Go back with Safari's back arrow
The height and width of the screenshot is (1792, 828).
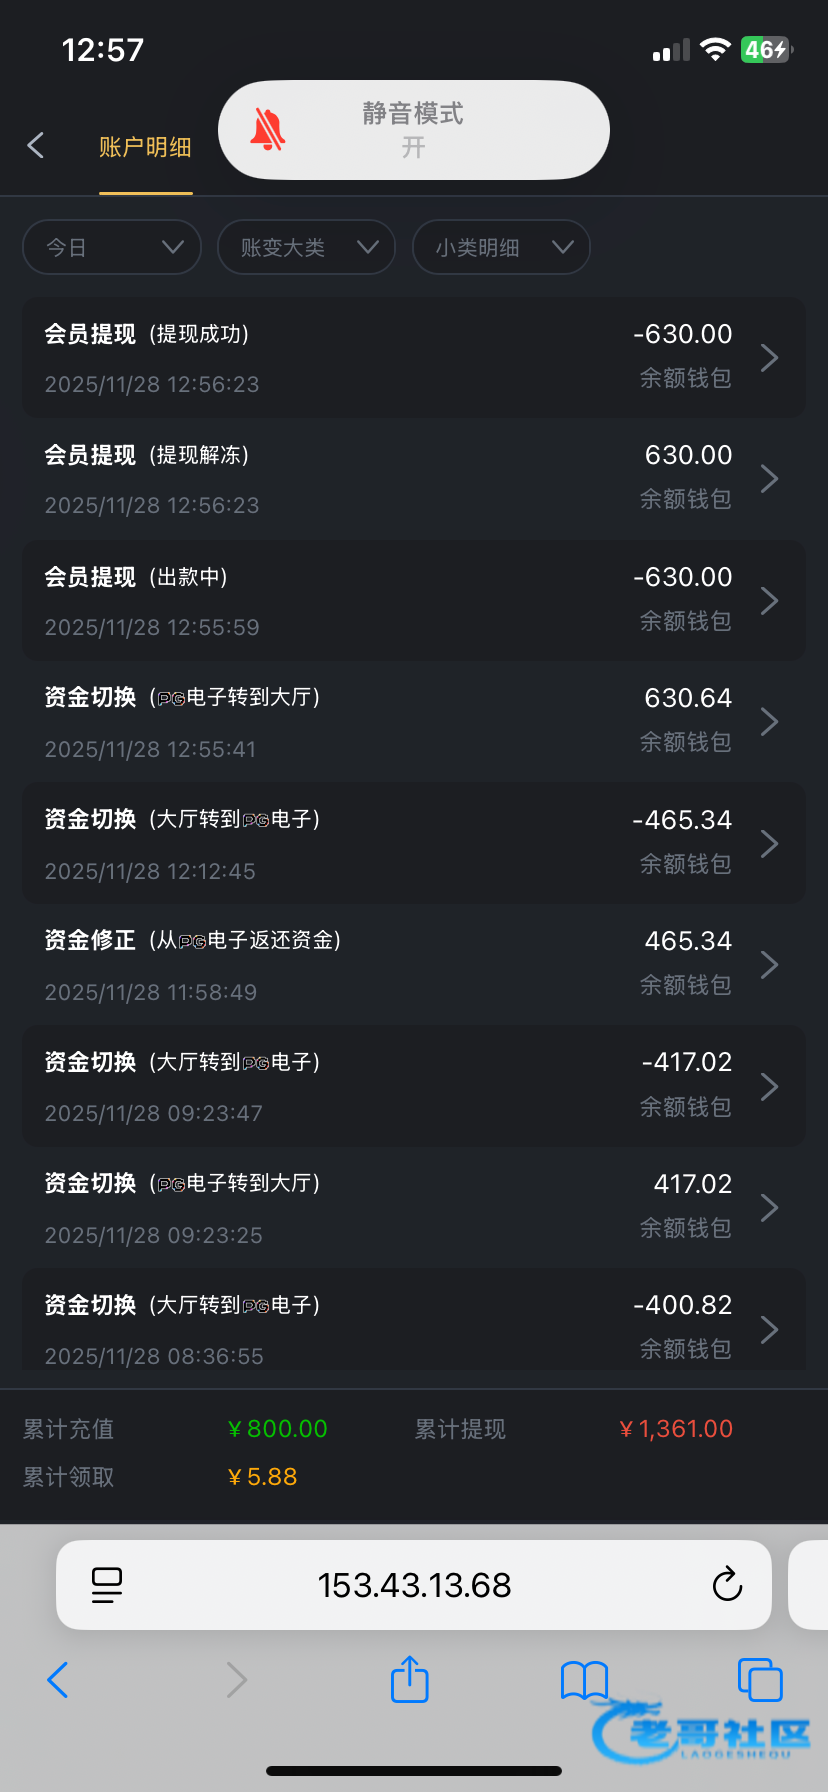tap(58, 1679)
